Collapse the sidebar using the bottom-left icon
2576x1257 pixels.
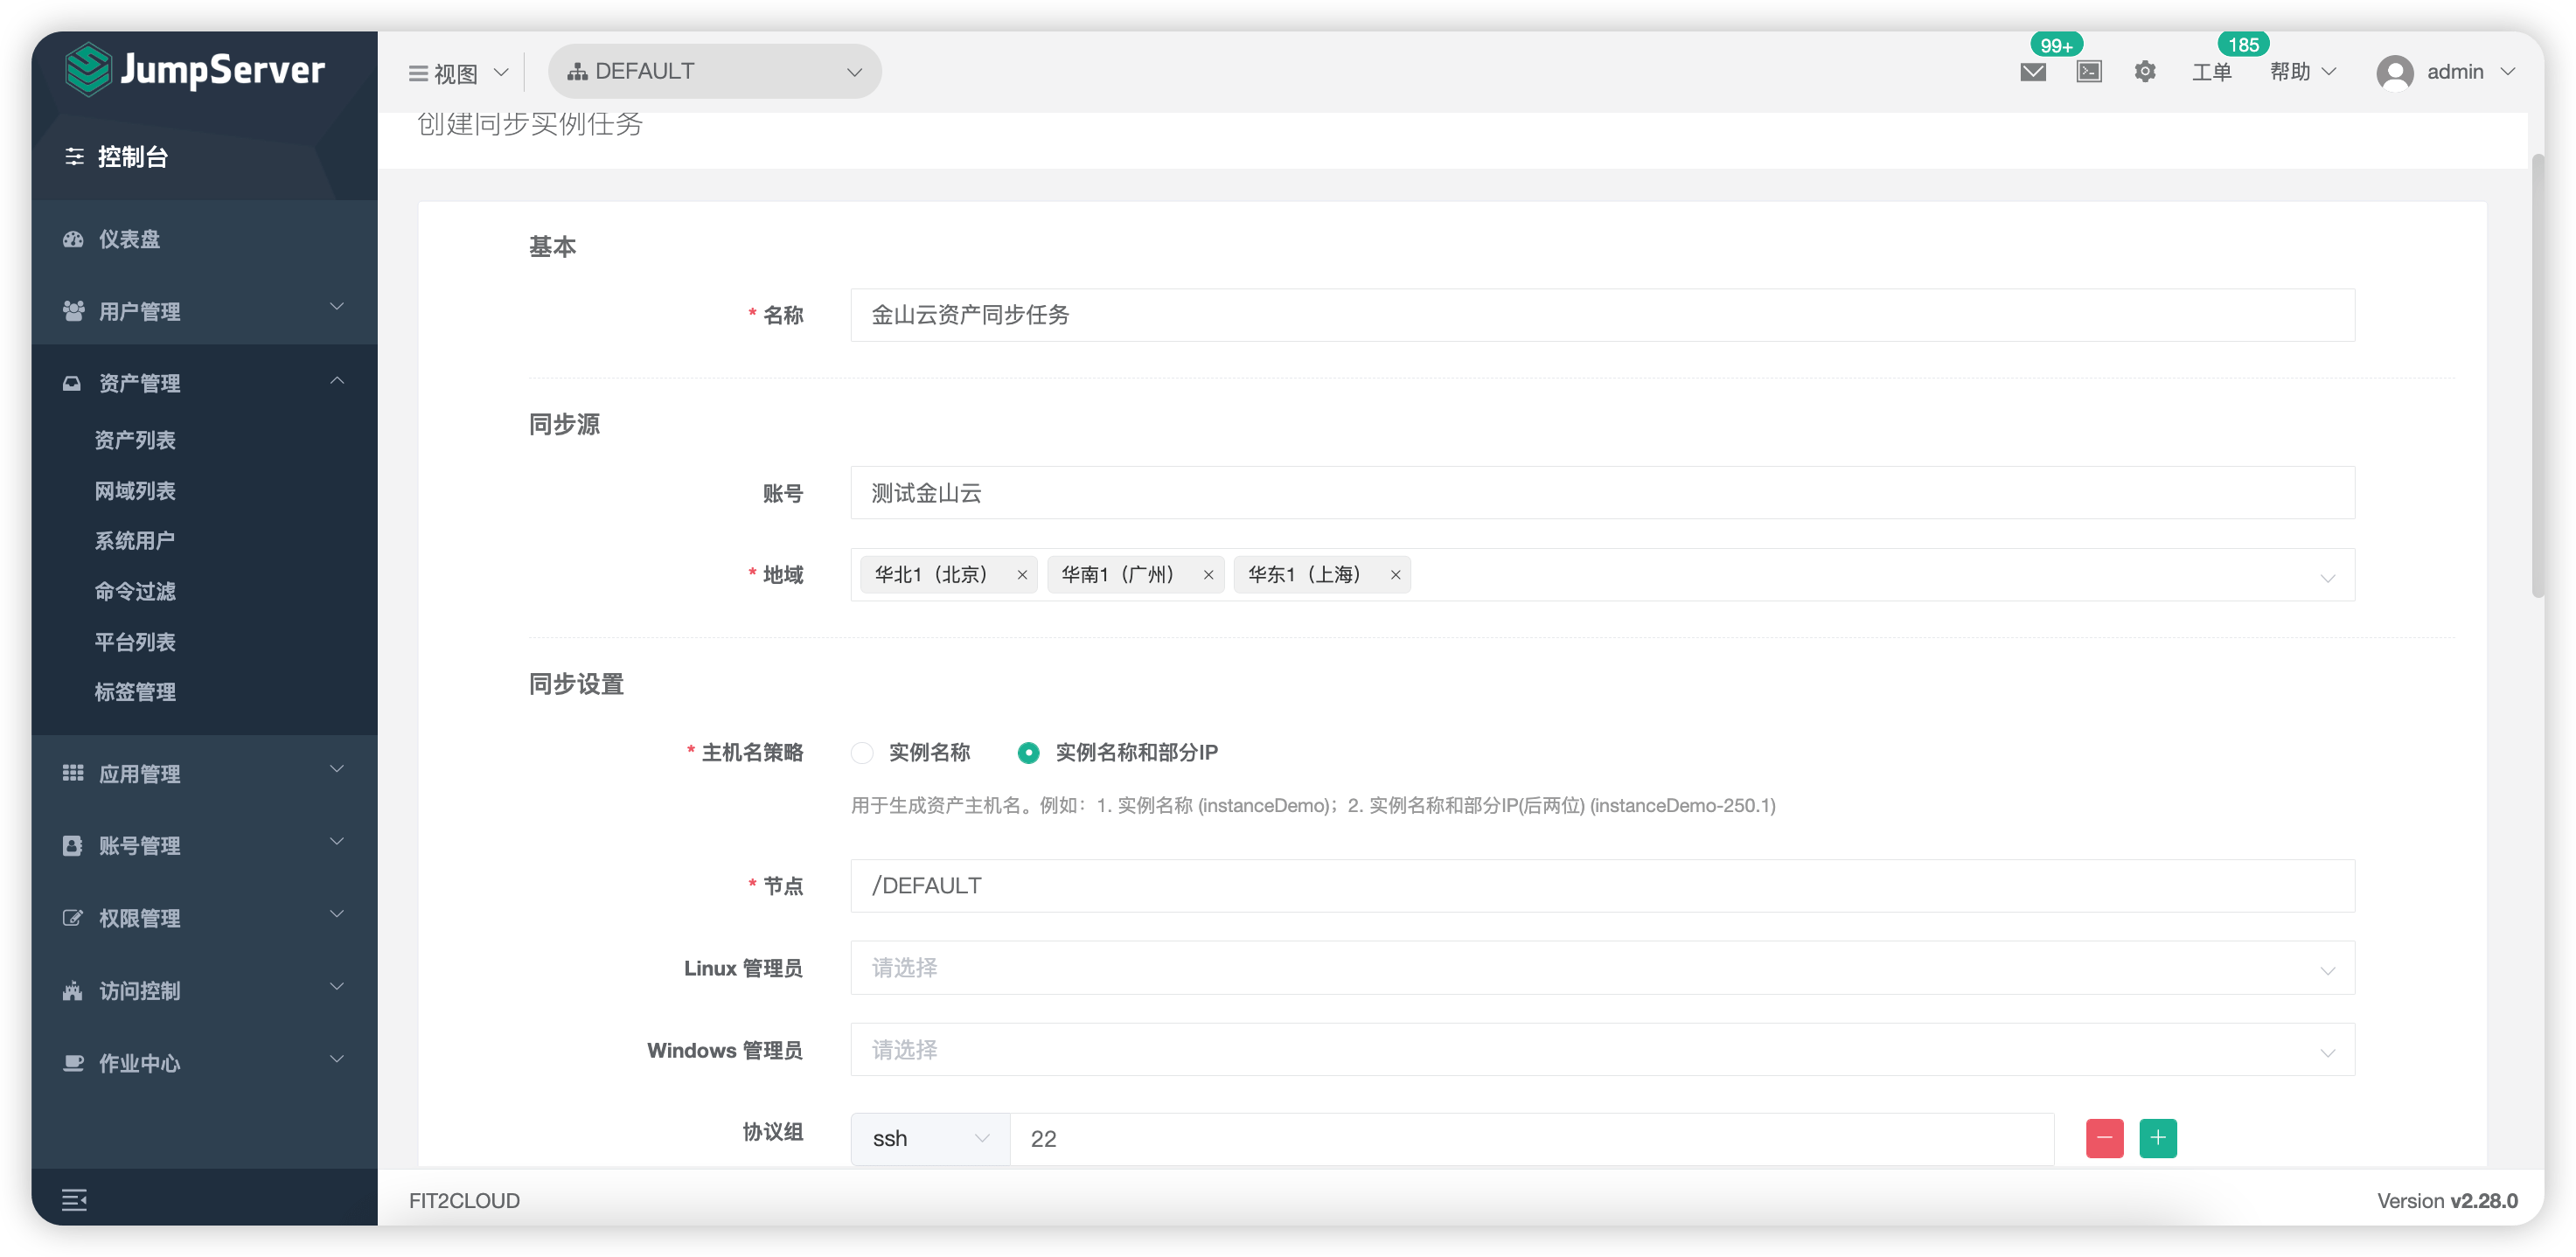click(75, 1199)
